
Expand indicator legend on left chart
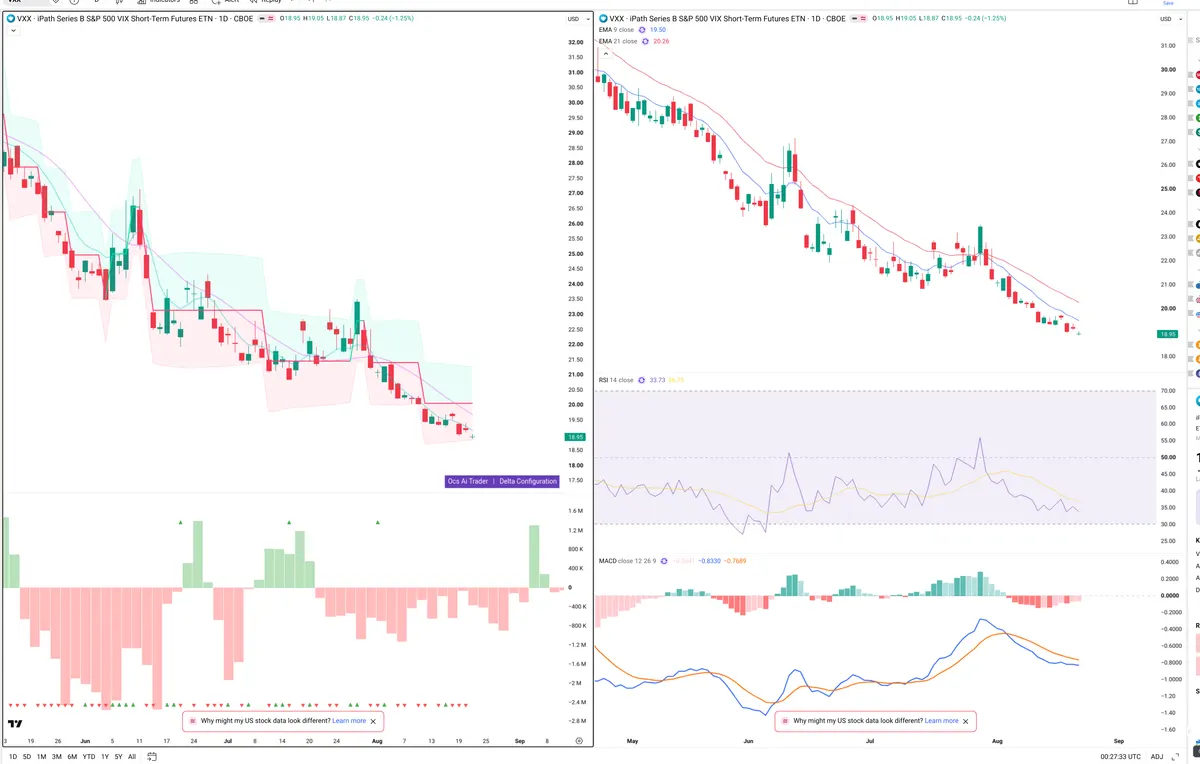(12, 31)
